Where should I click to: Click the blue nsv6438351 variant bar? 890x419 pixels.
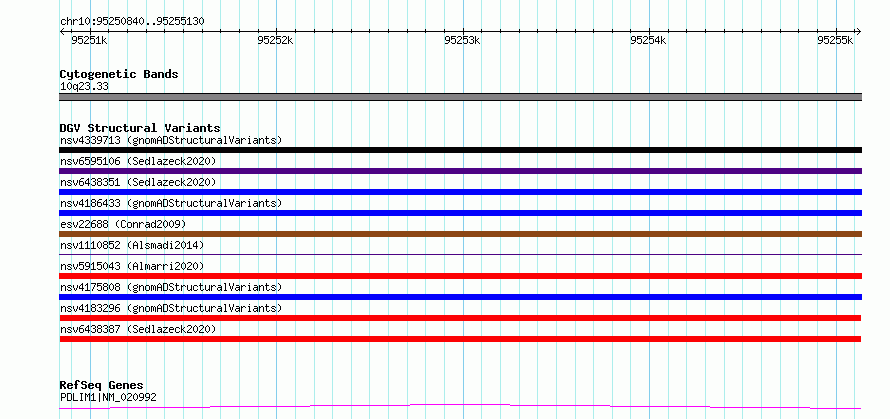pos(460,192)
